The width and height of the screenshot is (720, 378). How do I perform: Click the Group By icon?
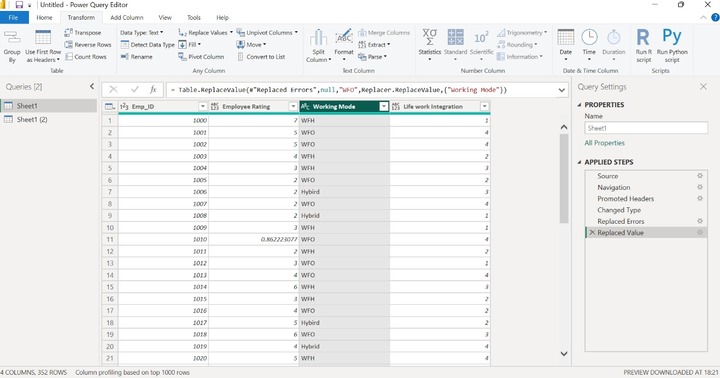[12, 46]
